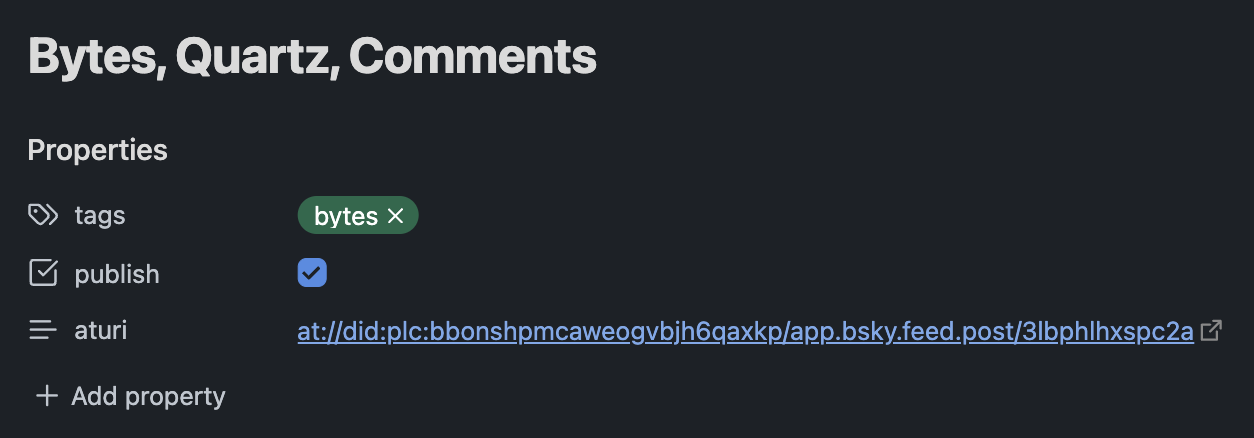Click the tags property icon

pyautogui.click(x=42, y=215)
